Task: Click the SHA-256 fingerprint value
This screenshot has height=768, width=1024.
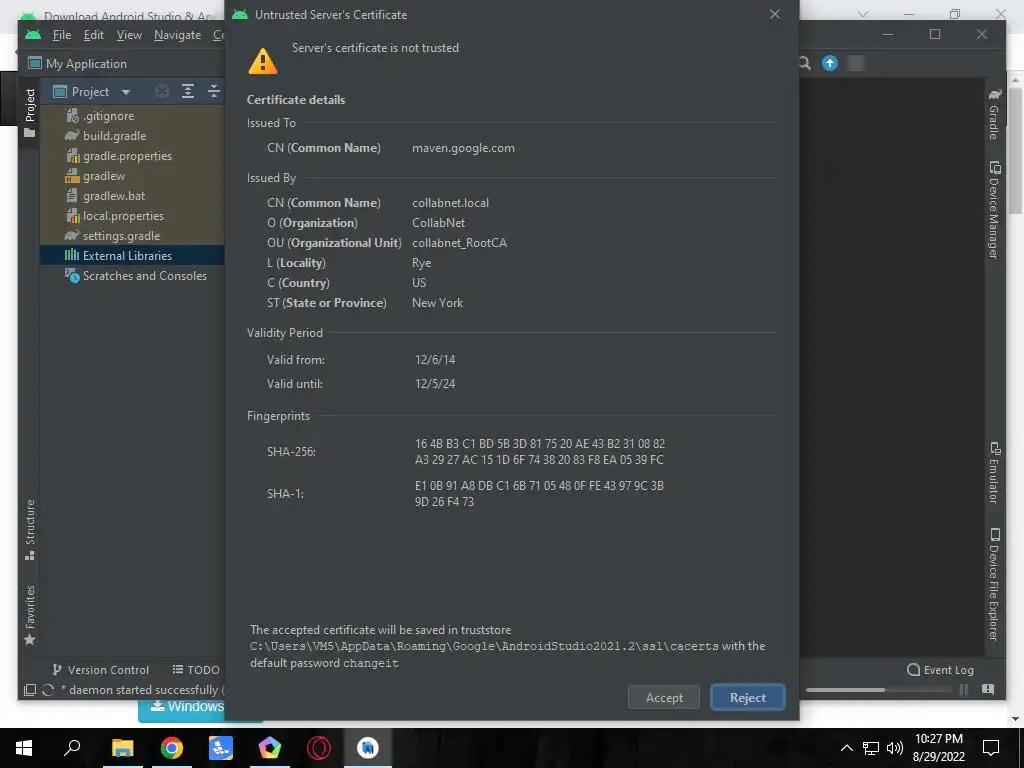Action: point(539,451)
